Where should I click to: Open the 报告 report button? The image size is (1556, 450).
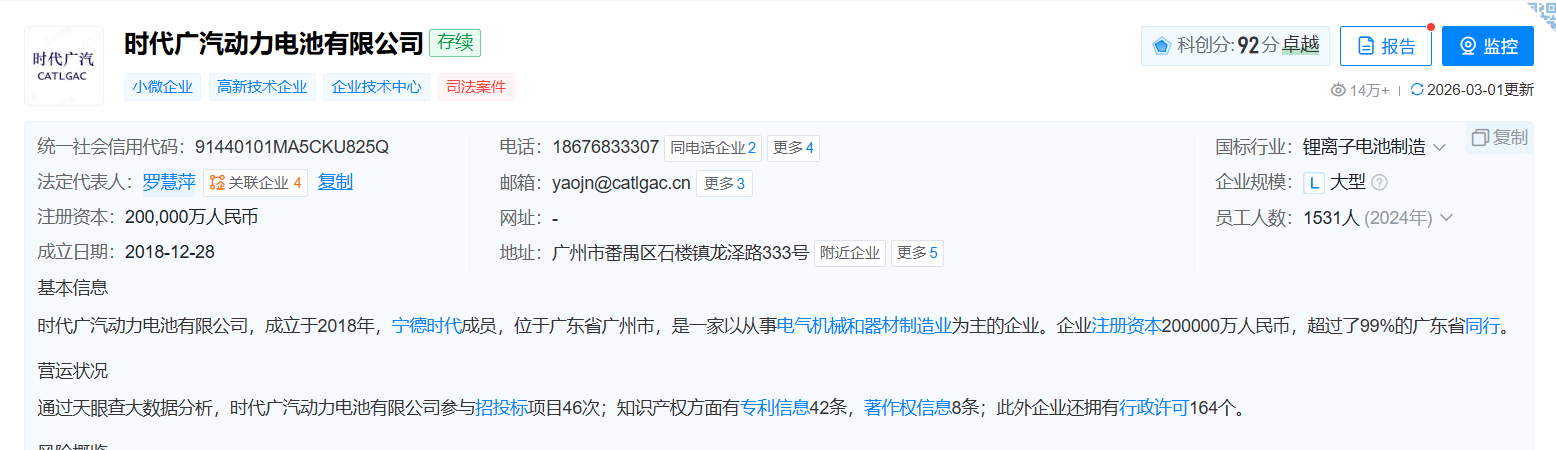point(1385,46)
